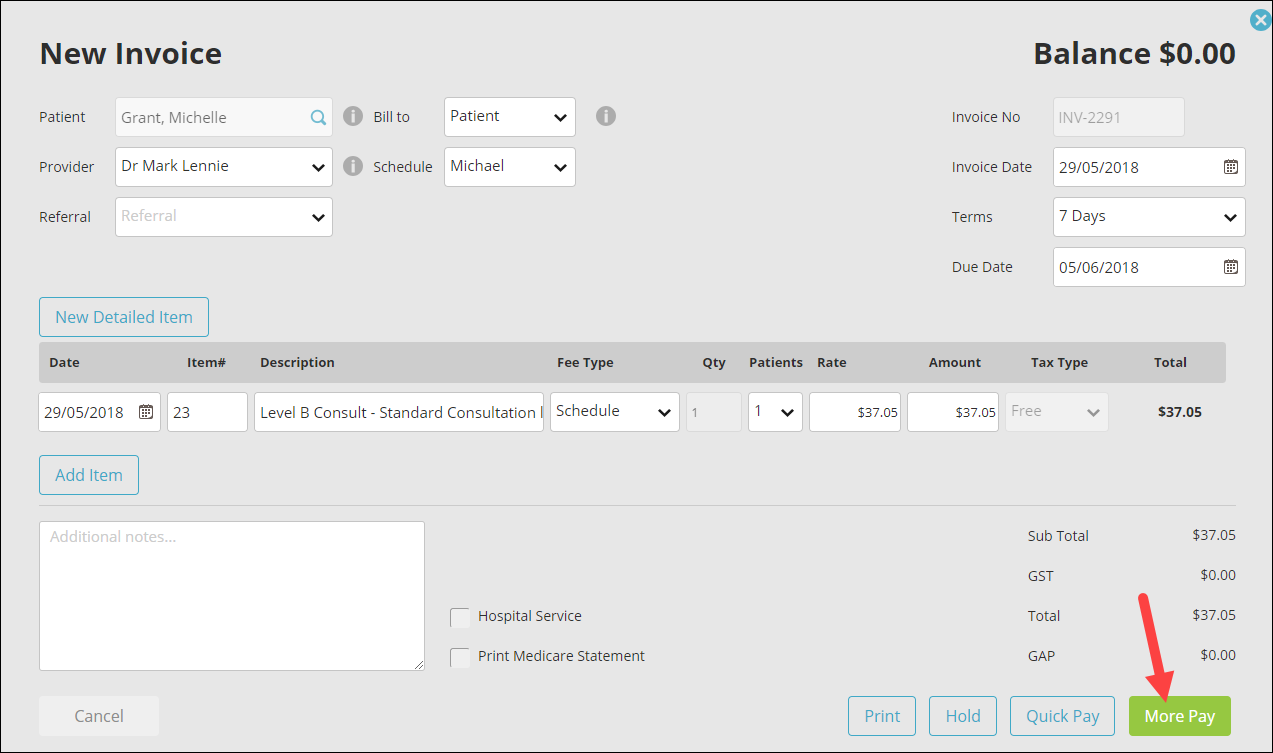
Task: Change the Fee Type Schedule dropdown
Action: point(615,412)
